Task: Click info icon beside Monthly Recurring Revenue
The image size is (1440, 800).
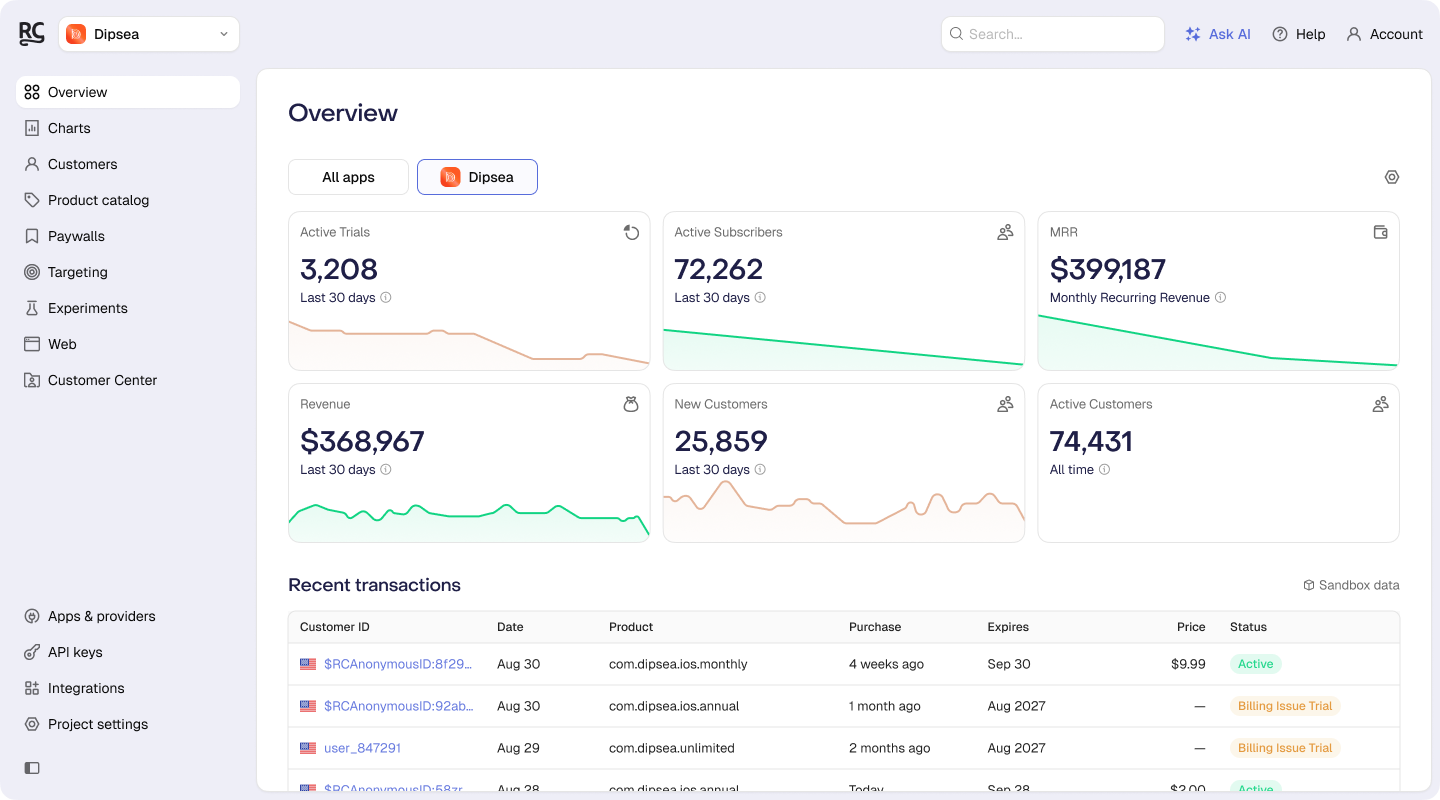Action: [x=1220, y=298]
